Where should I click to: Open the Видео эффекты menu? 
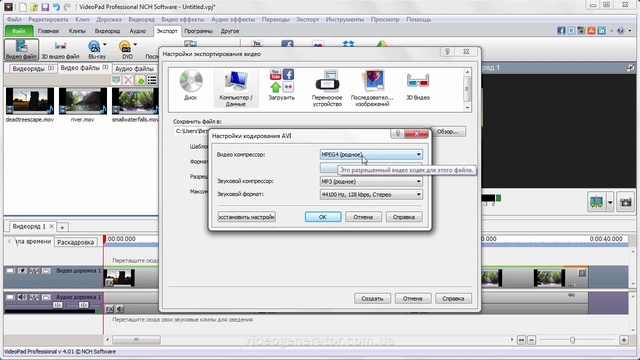(182, 19)
